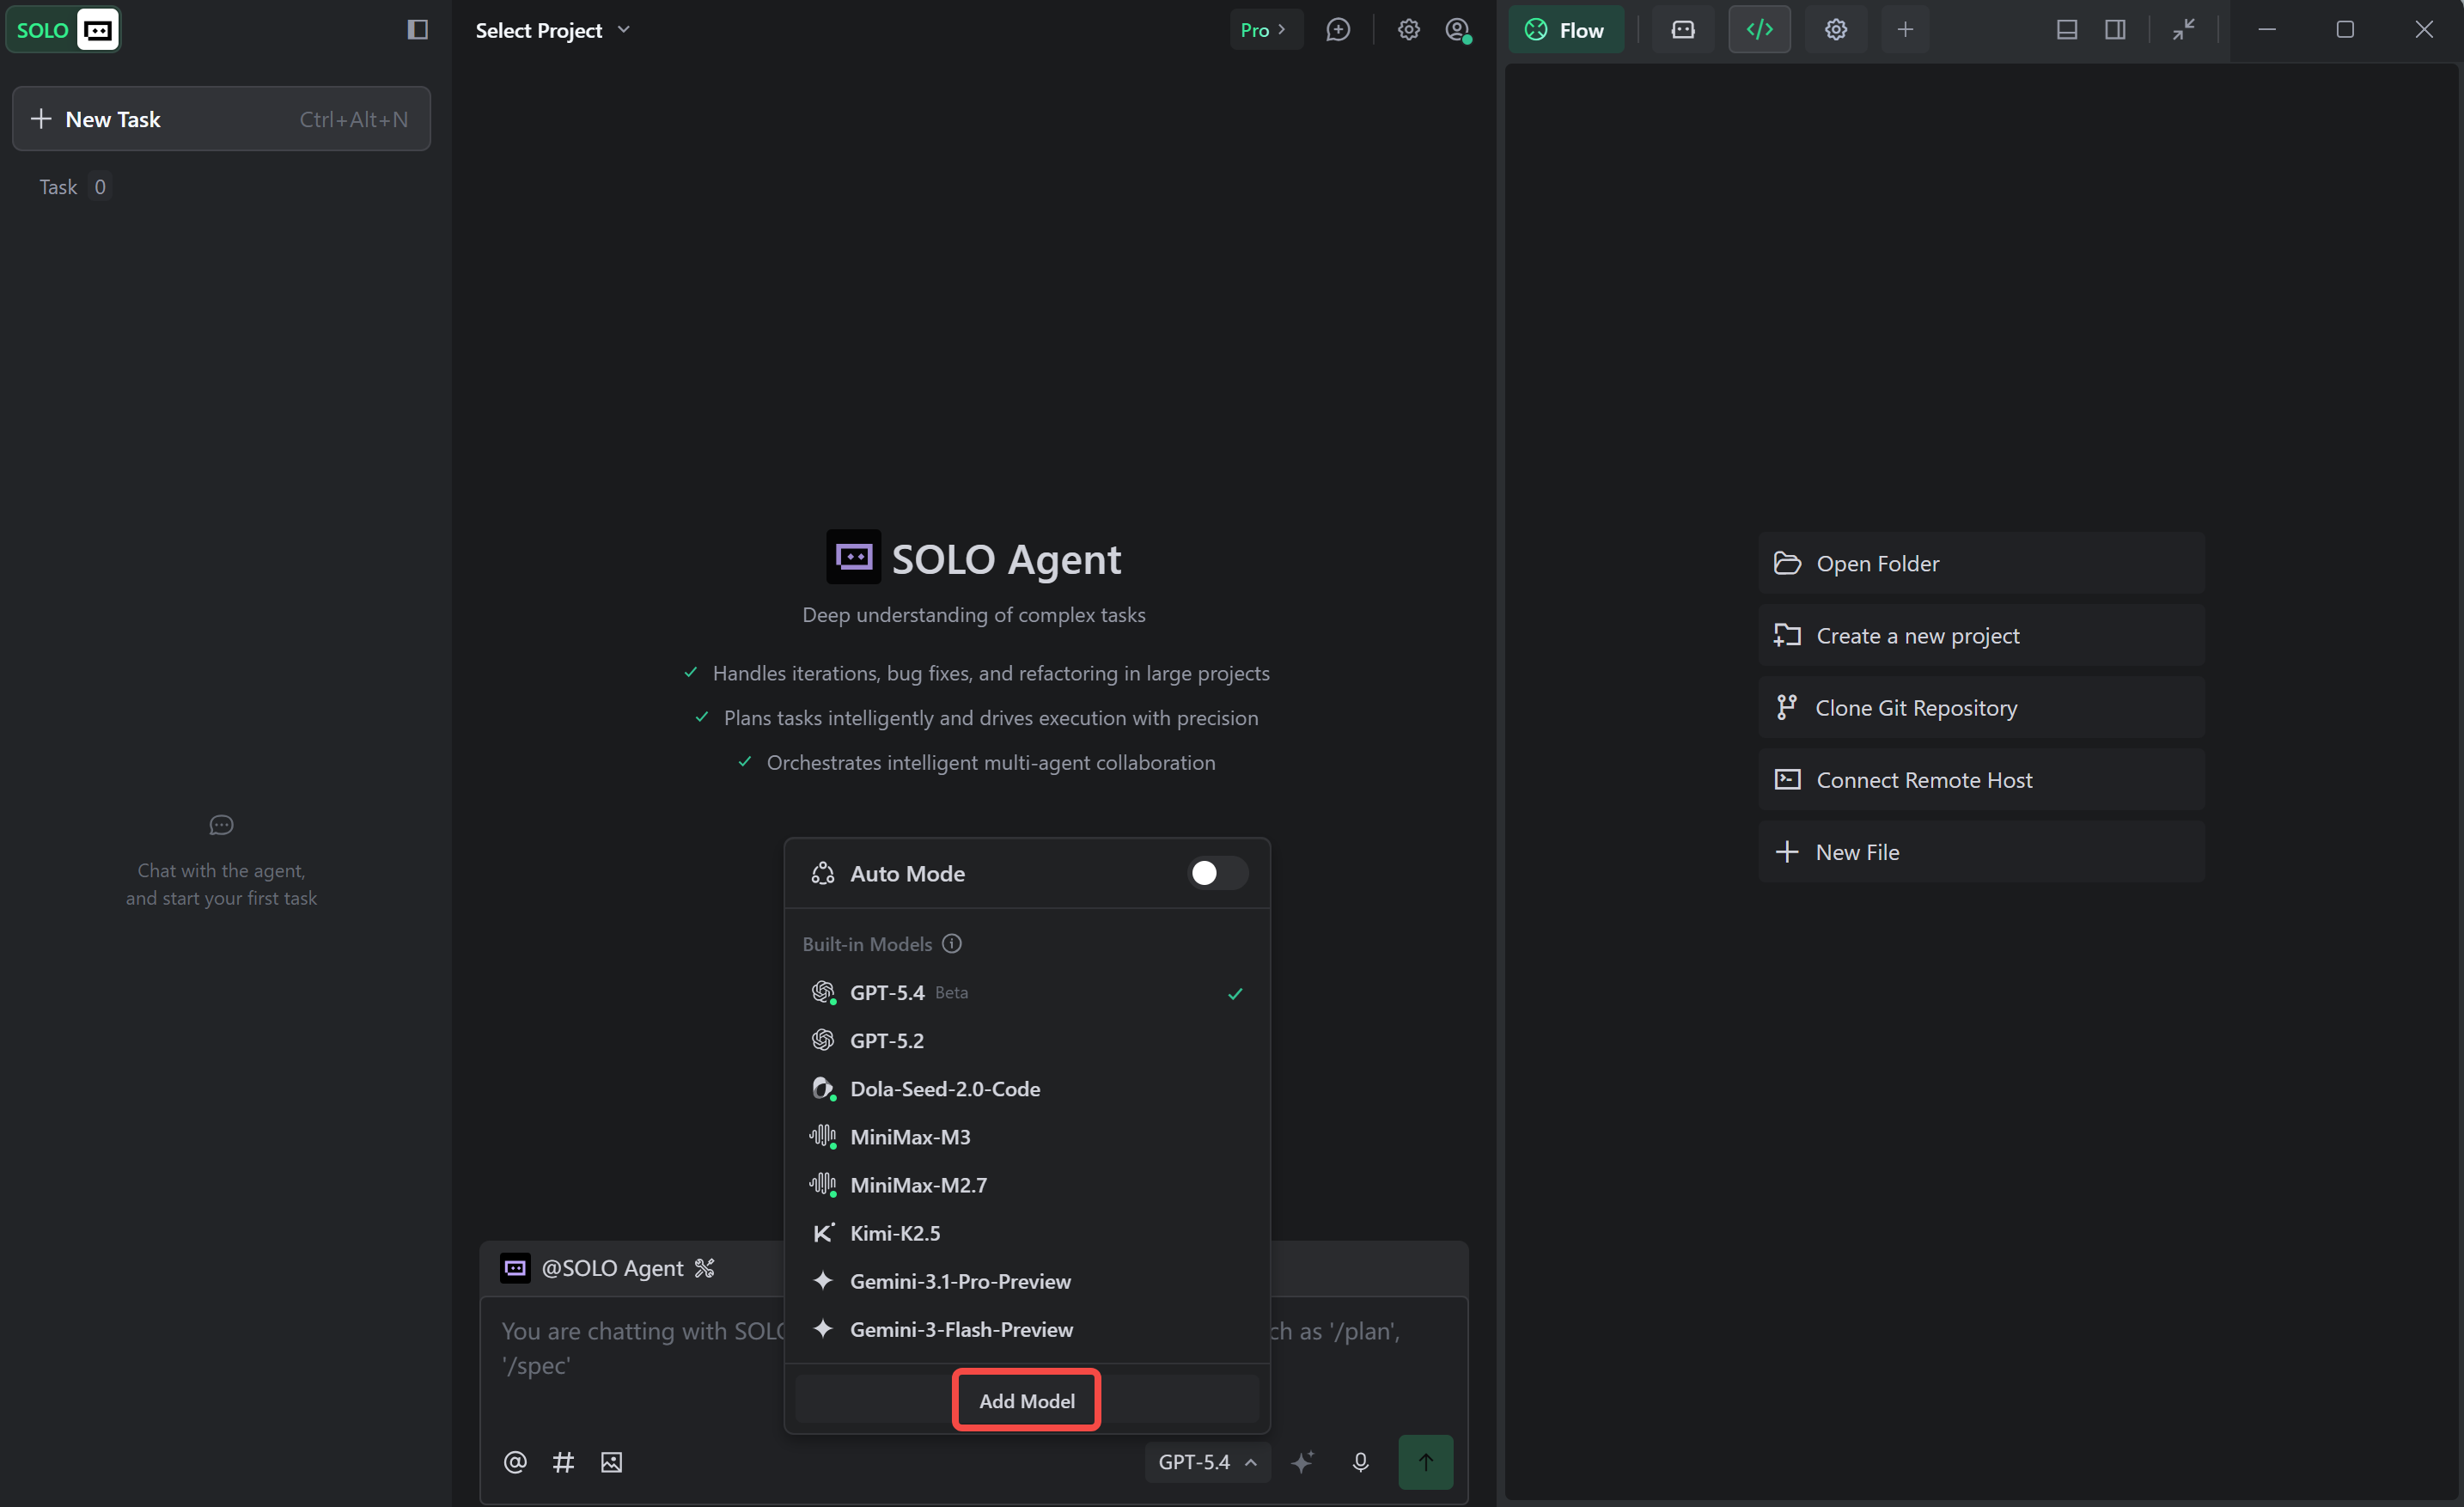The image size is (2464, 1507).
Task: Toggle the bottom panel layout icon
Action: pos(2067,30)
